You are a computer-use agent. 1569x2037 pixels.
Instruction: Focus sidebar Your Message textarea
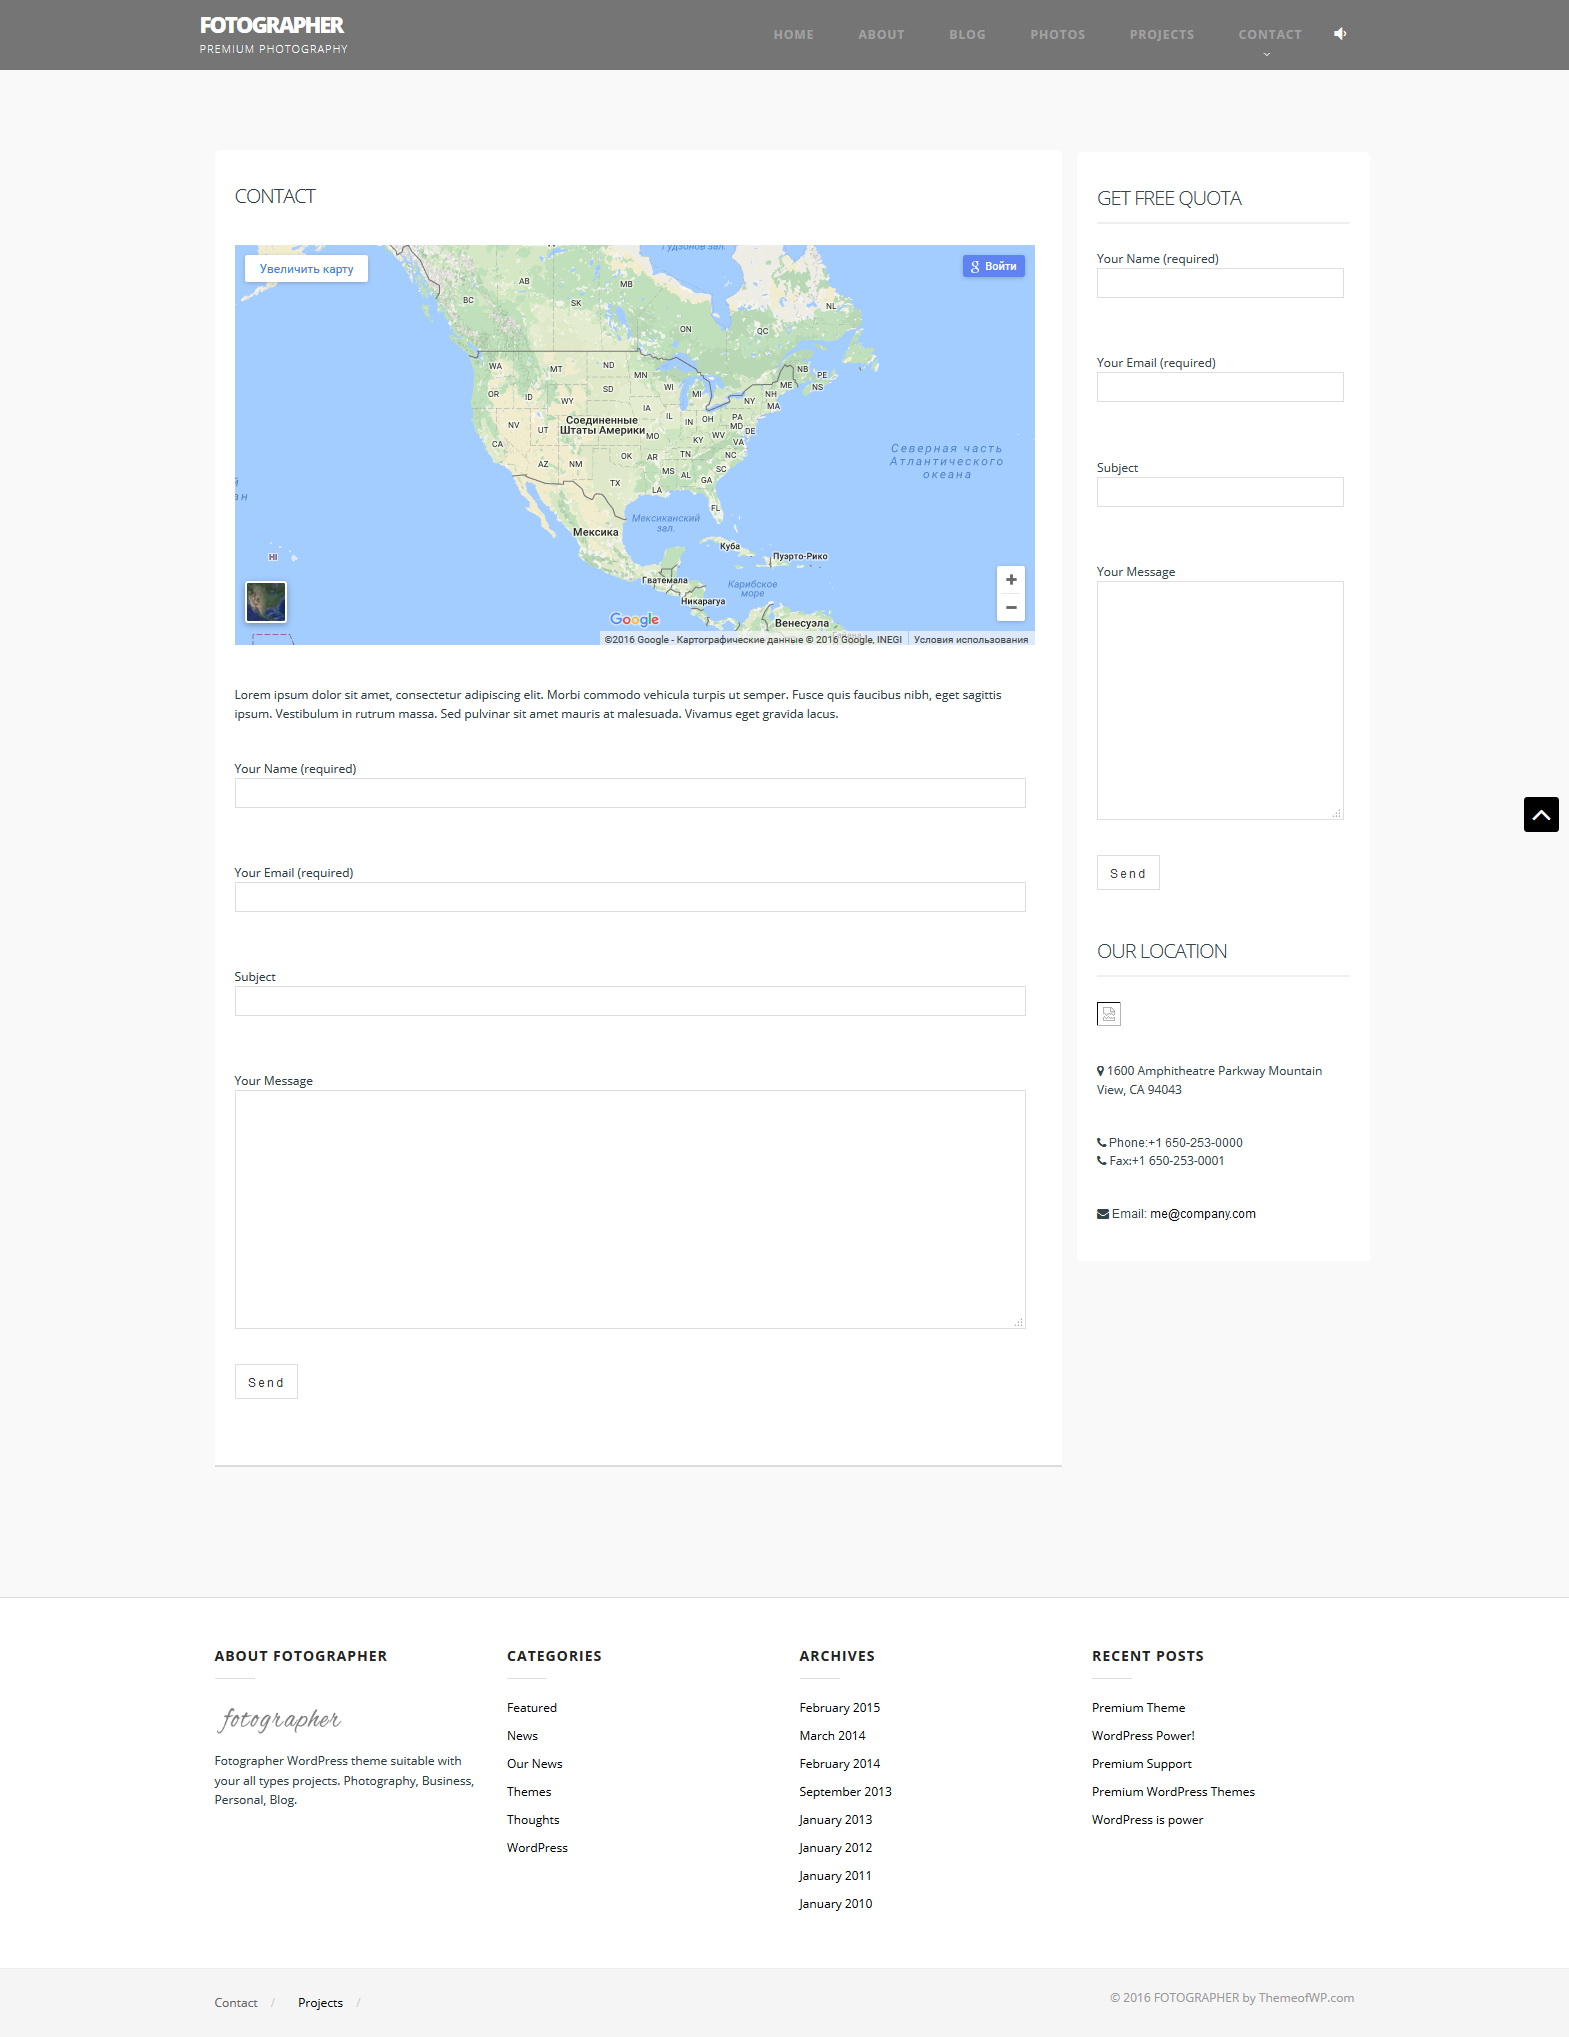[1220, 700]
